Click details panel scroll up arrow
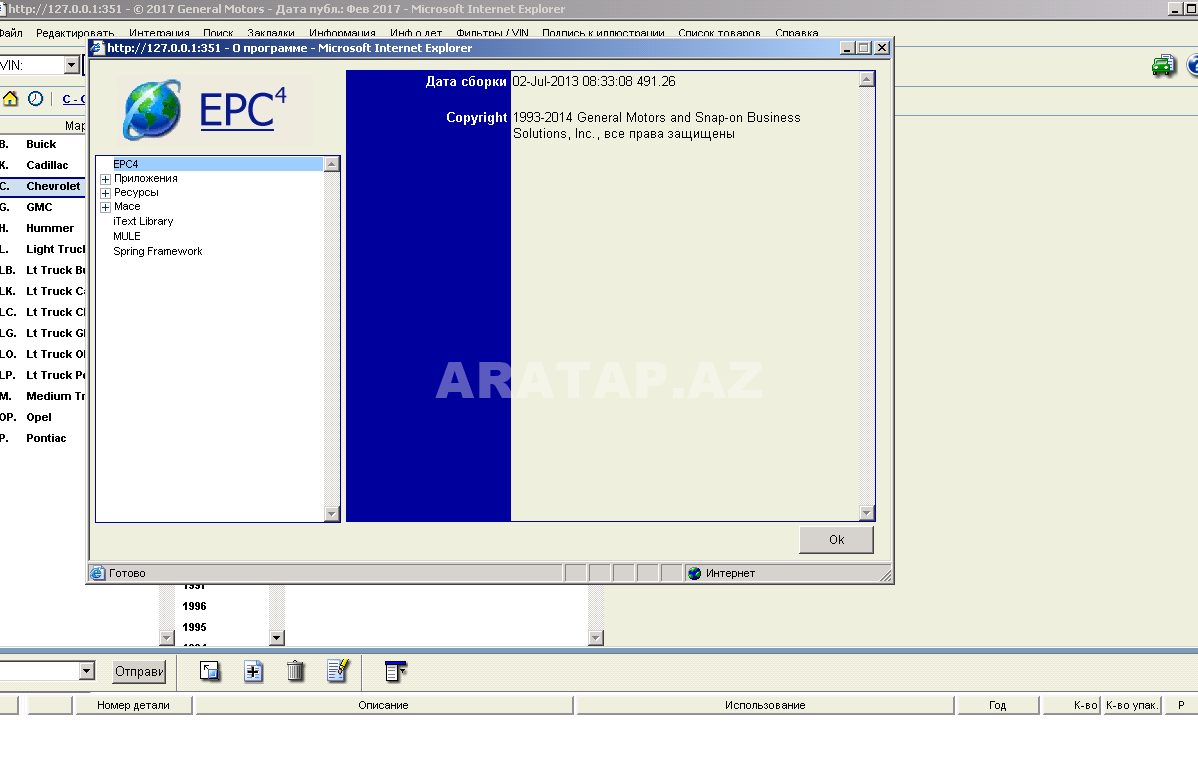1198x764 pixels. click(866, 79)
